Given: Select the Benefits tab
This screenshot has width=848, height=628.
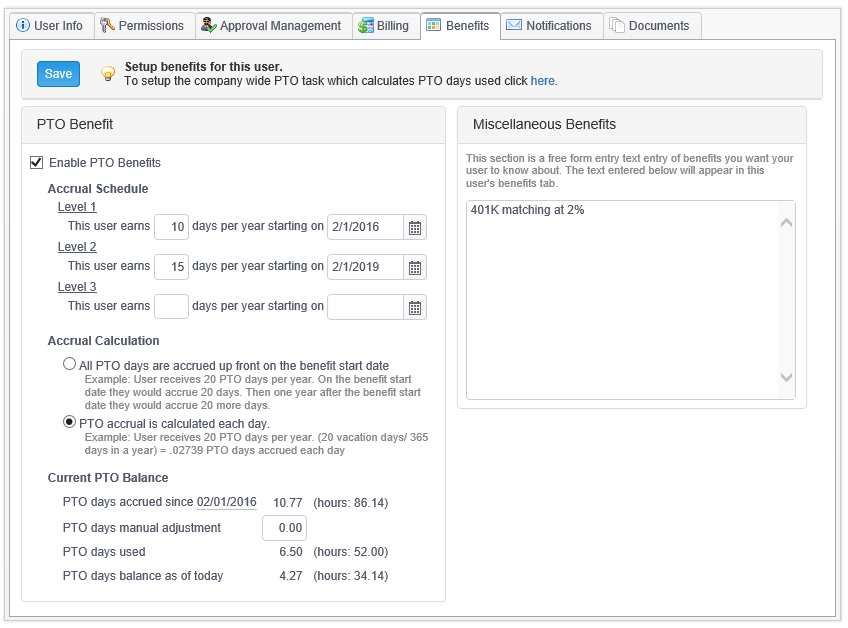Looking at the screenshot, I should (460, 26).
